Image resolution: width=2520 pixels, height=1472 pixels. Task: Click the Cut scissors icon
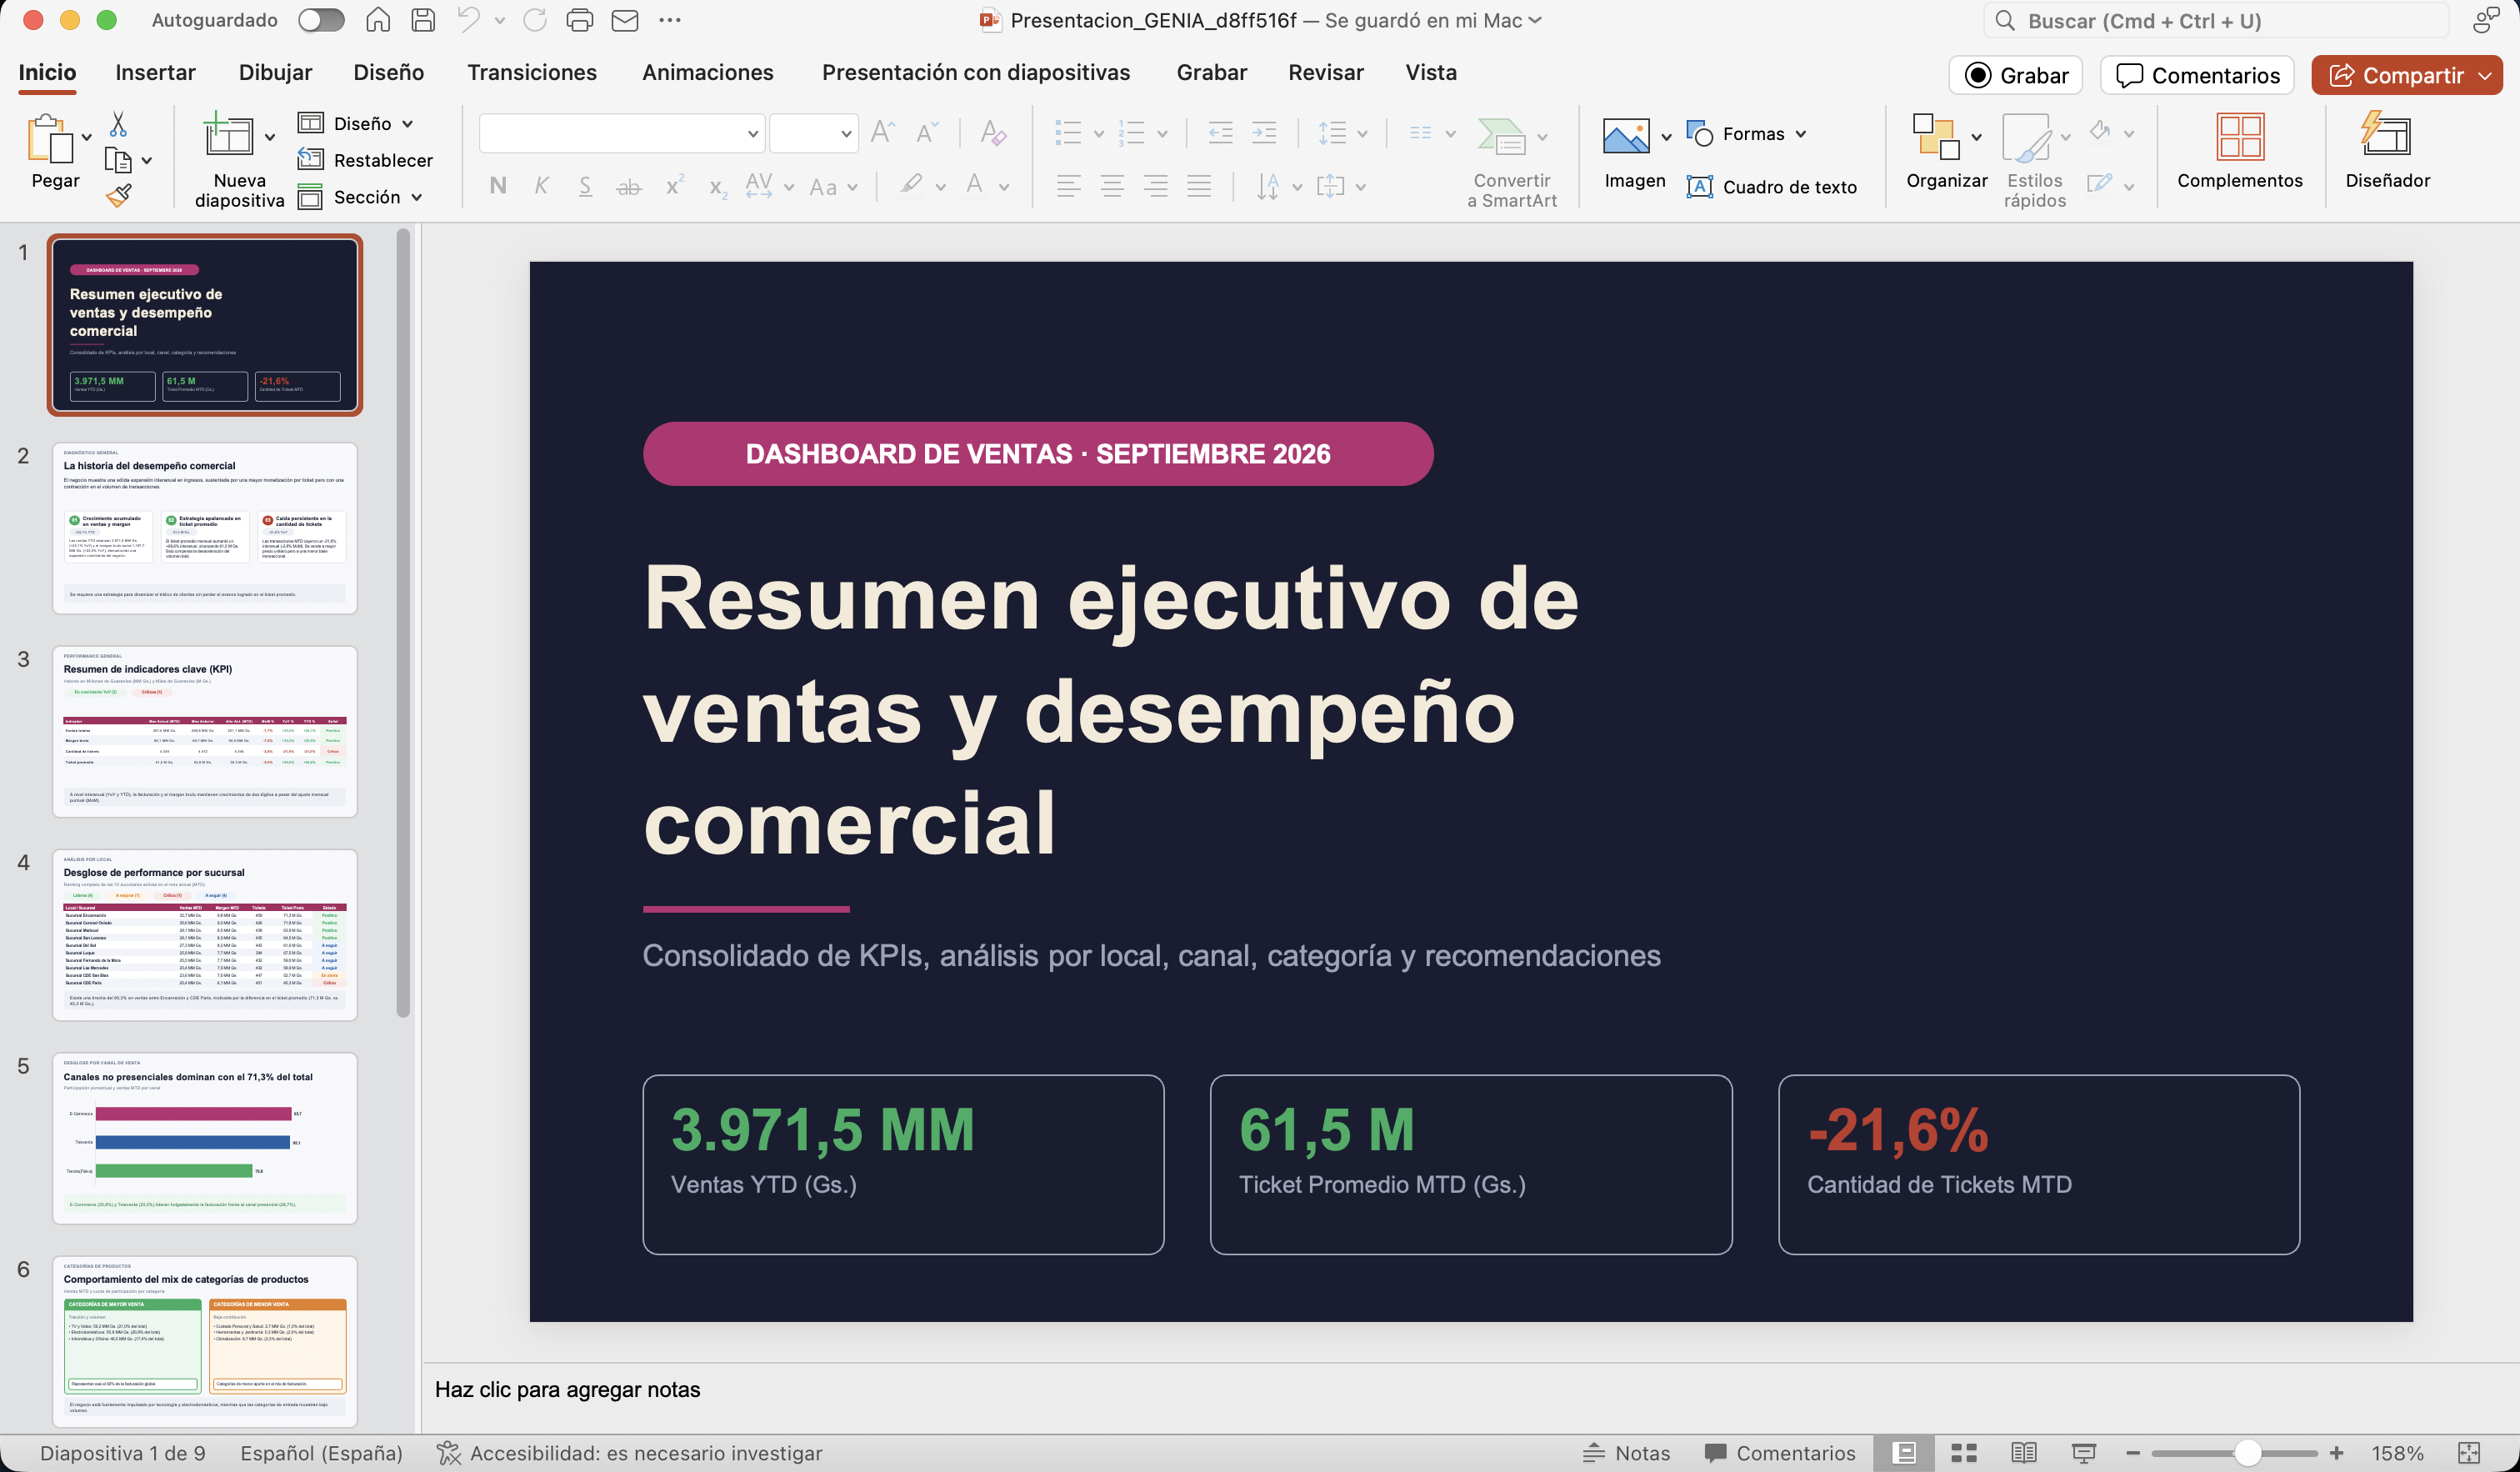118,124
